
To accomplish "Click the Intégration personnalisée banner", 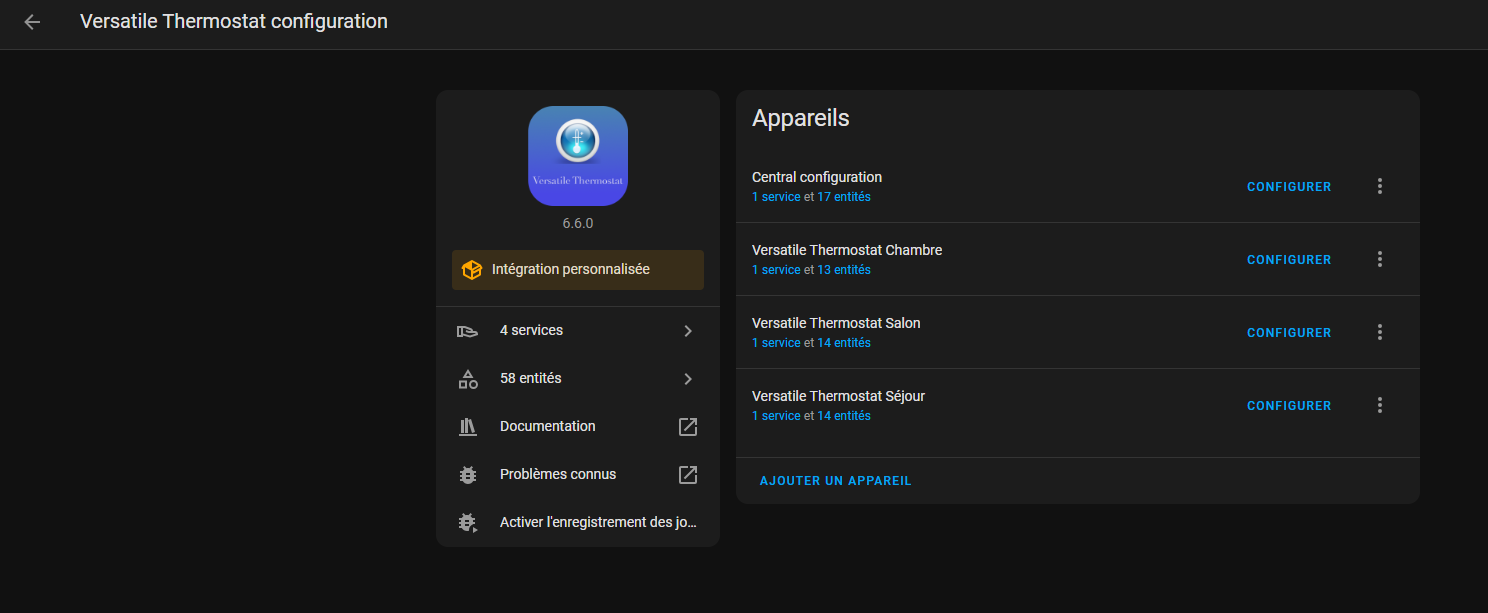I will [578, 270].
